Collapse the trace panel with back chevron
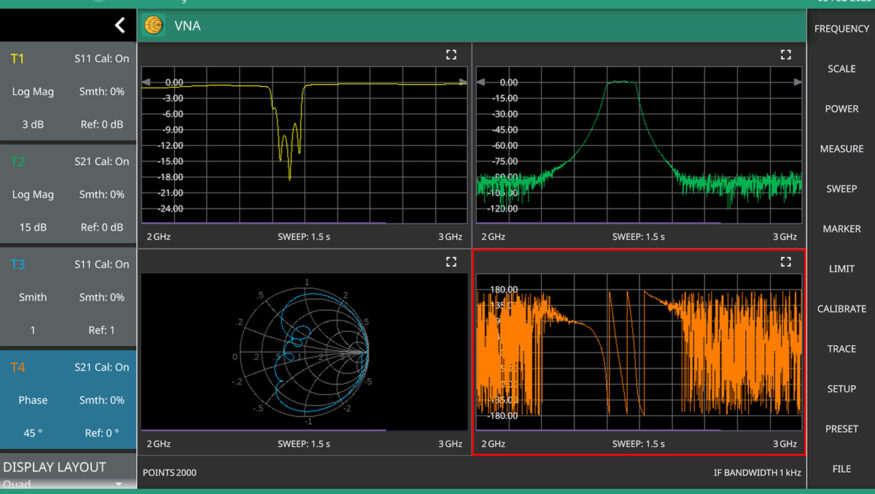Viewport: 875px width, 494px height. tap(119, 25)
